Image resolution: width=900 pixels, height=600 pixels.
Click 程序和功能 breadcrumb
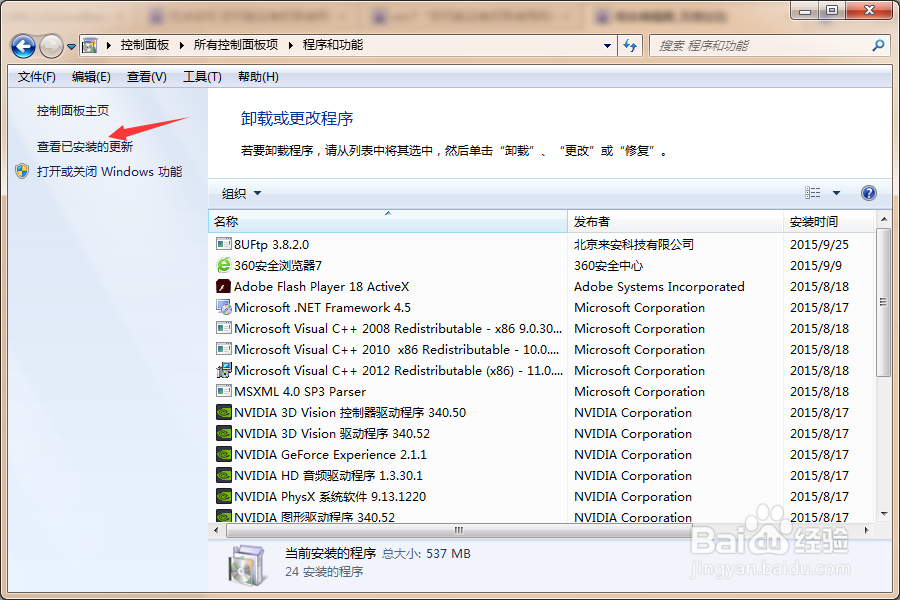333,45
